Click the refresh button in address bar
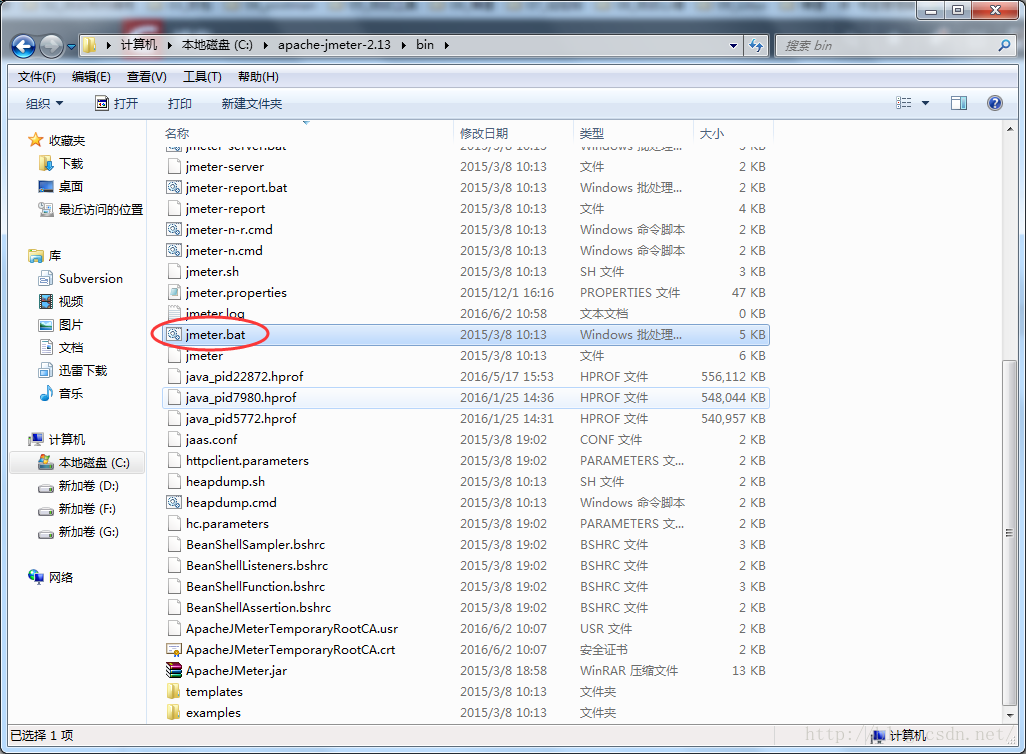This screenshot has height=754, width=1026. point(756,46)
